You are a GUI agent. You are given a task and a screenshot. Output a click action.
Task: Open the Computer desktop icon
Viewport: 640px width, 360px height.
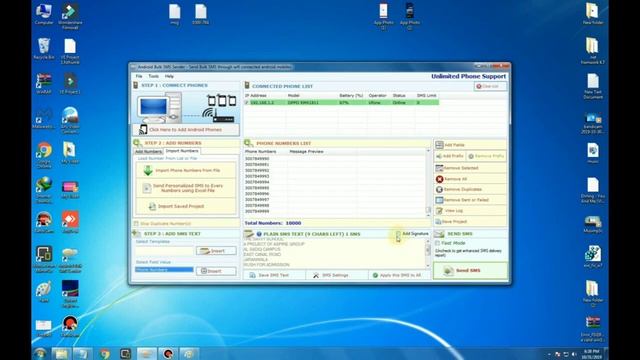click(x=44, y=14)
